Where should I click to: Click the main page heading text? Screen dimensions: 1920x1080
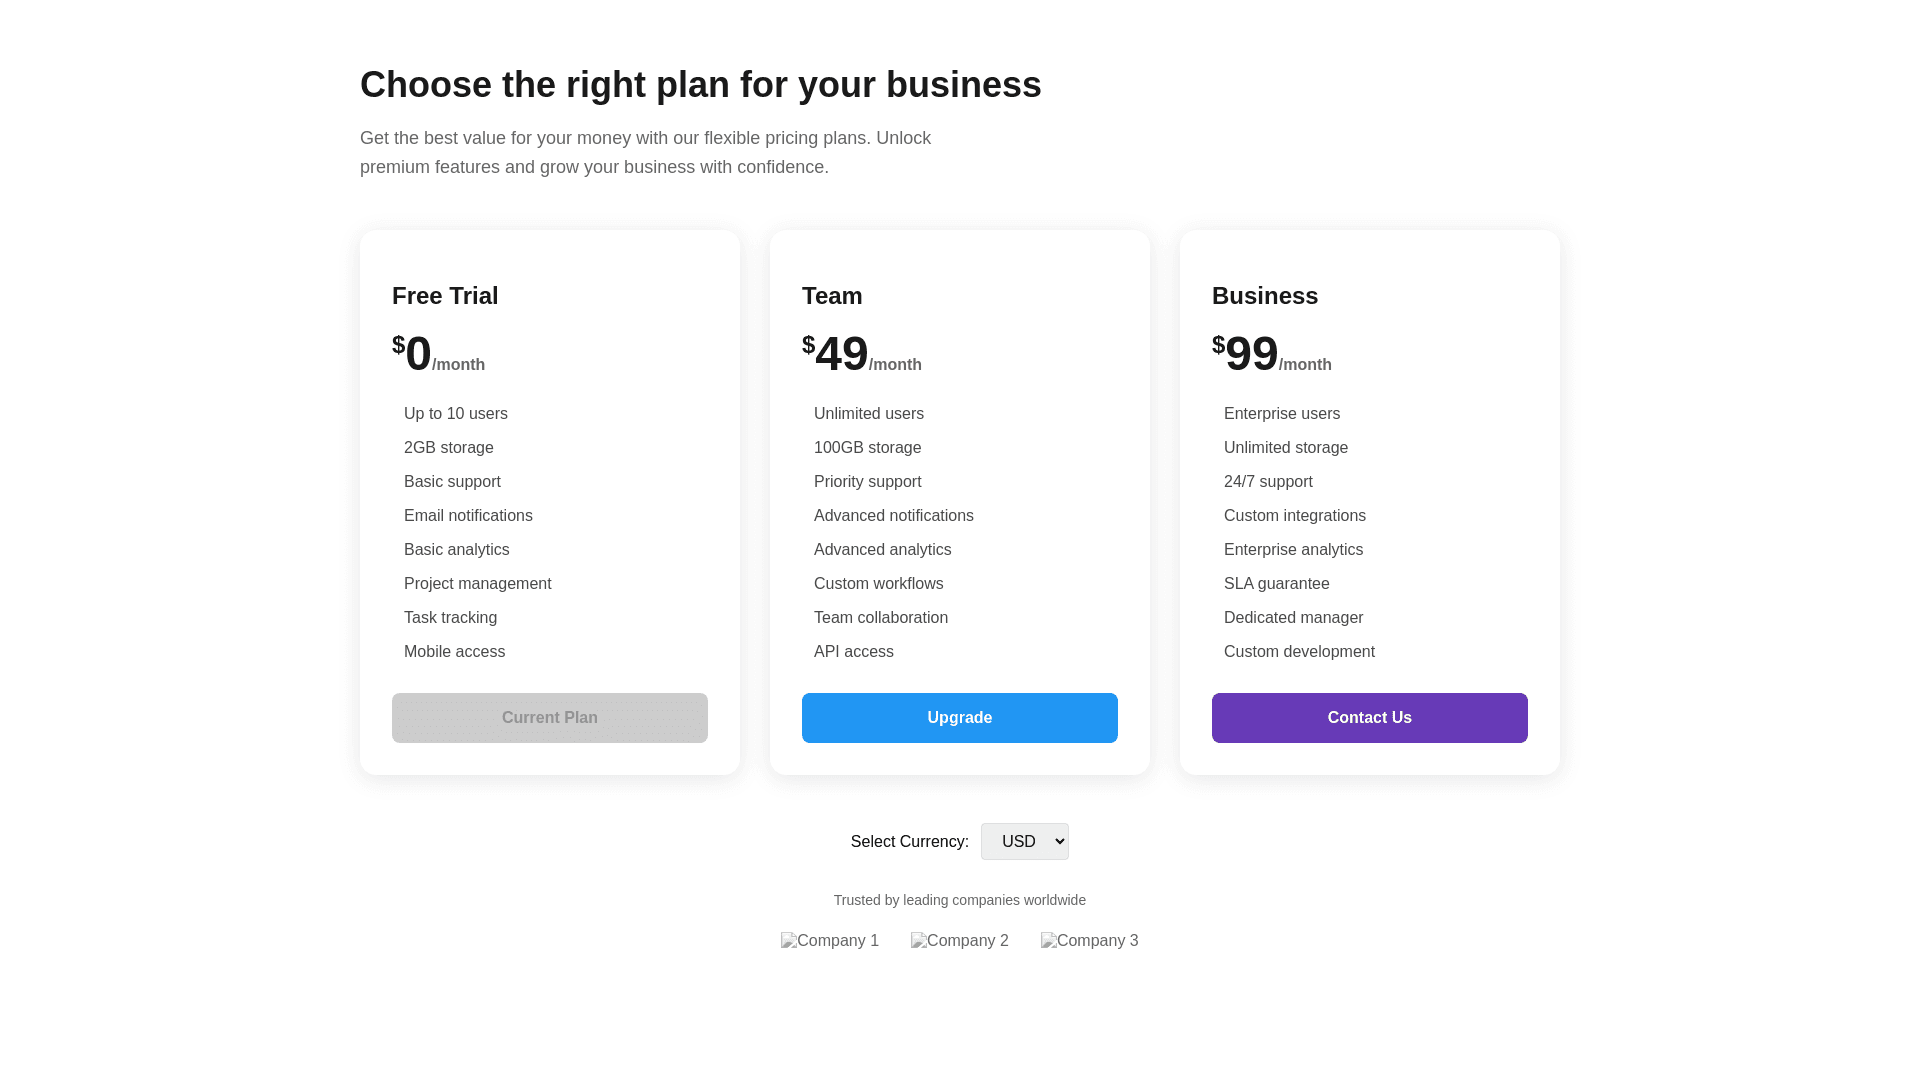700,85
